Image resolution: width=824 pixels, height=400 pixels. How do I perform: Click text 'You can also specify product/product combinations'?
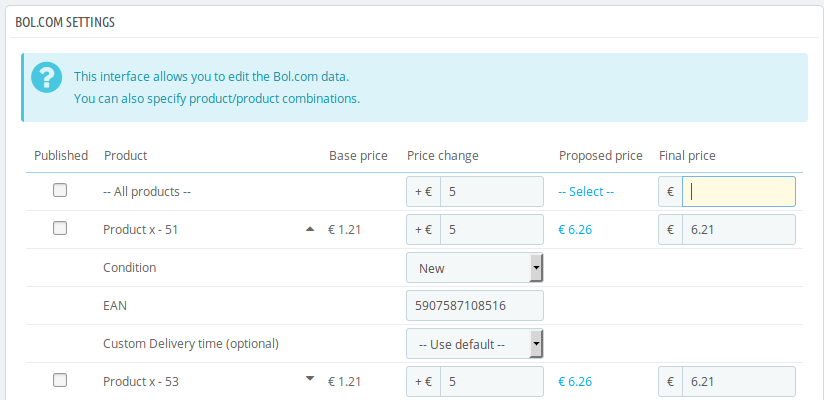coord(216,99)
